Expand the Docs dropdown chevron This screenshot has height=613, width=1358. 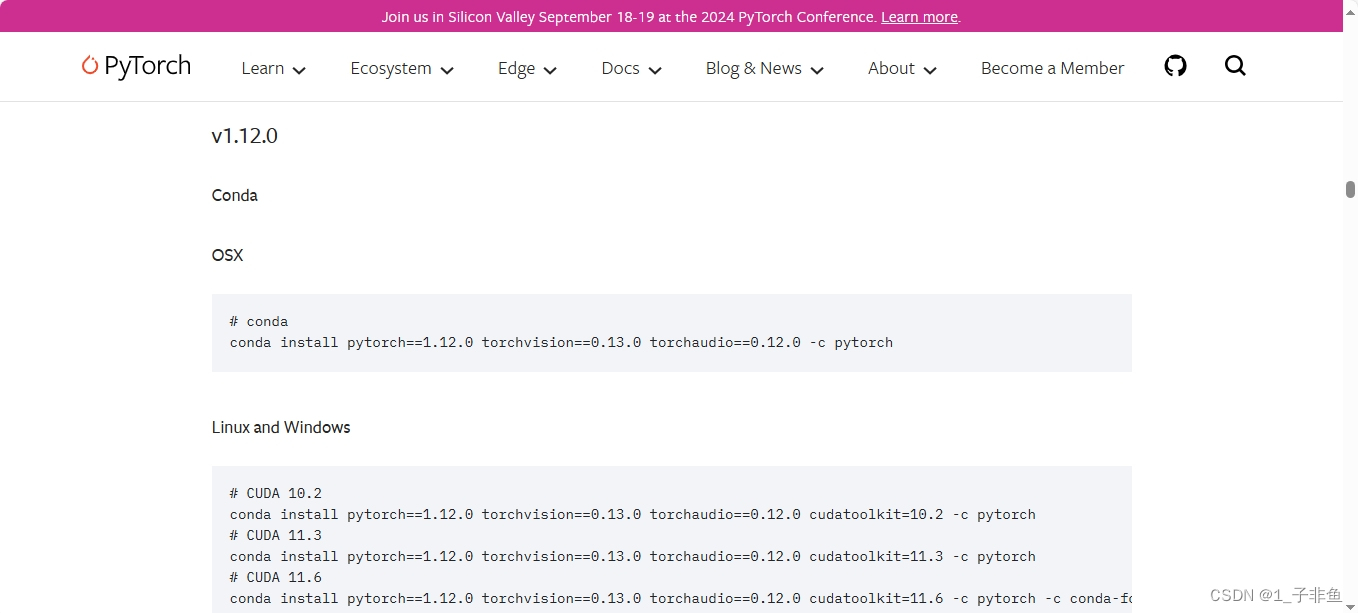tap(655, 71)
